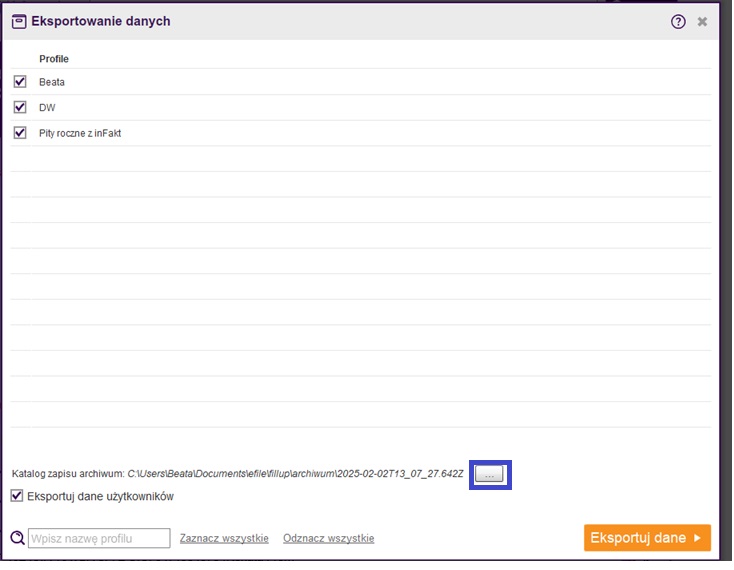The height and width of the screenshot is (570, 734).
Task: Click the archive box icon beside the title
Action: click(x=19, y=22)
